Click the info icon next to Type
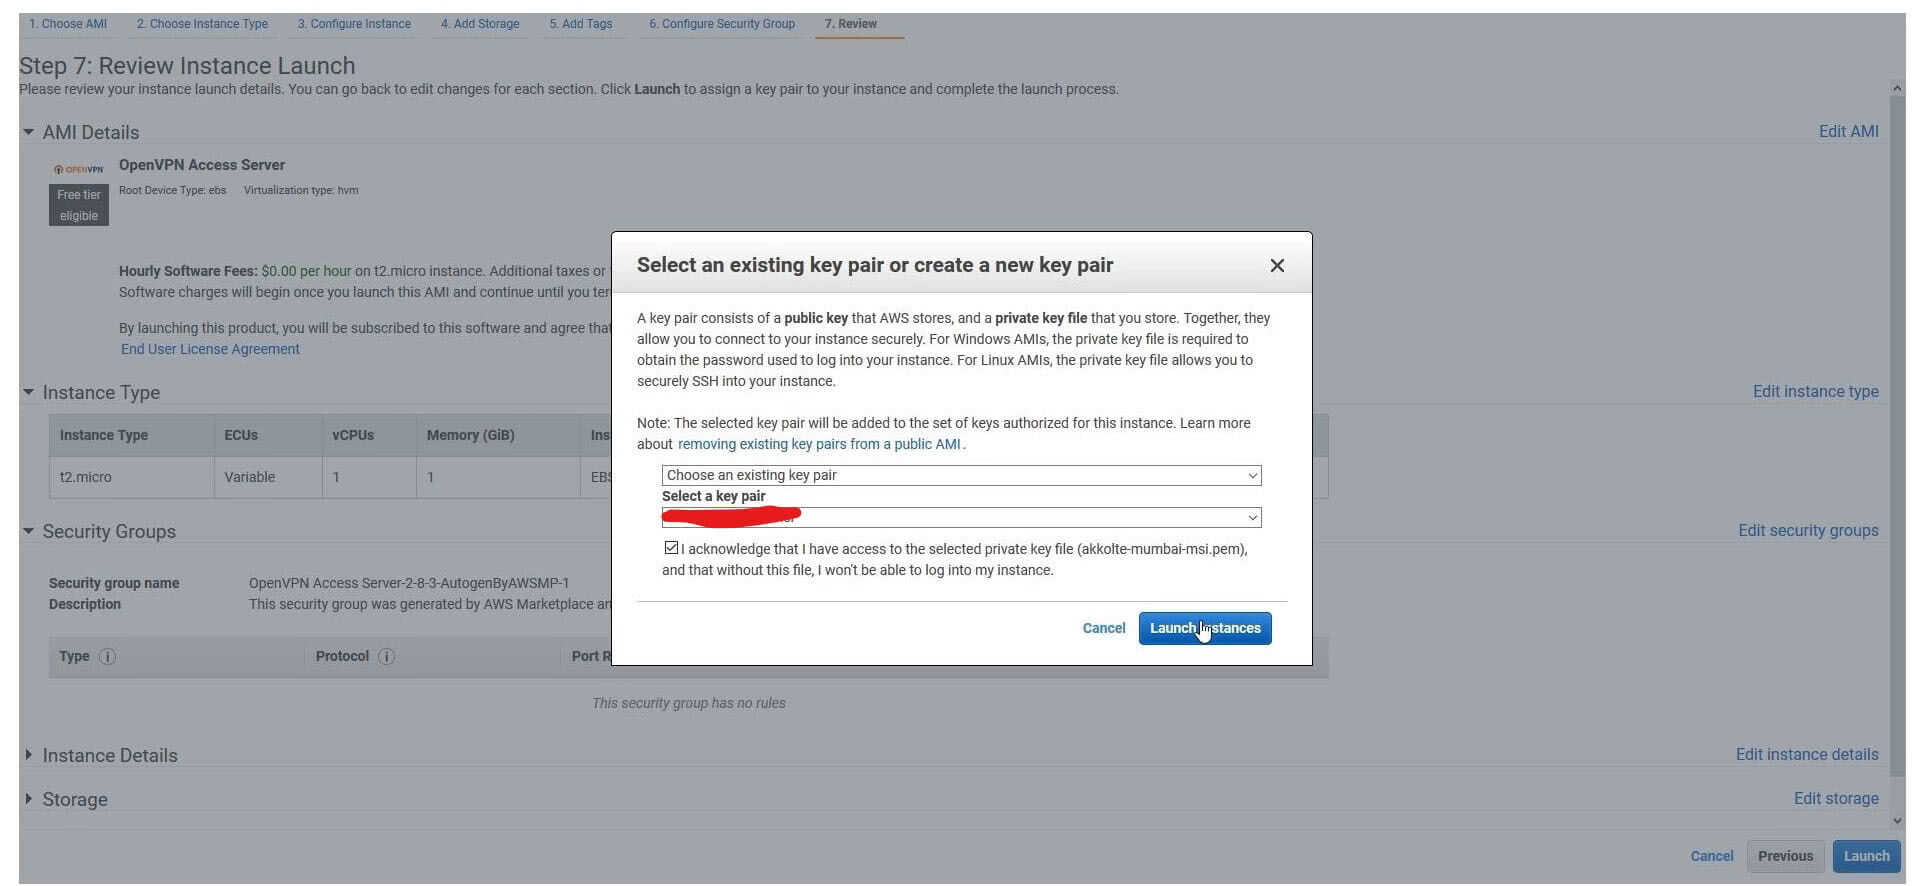This screenshot has width=1914, height=886. tap(108, 657)
